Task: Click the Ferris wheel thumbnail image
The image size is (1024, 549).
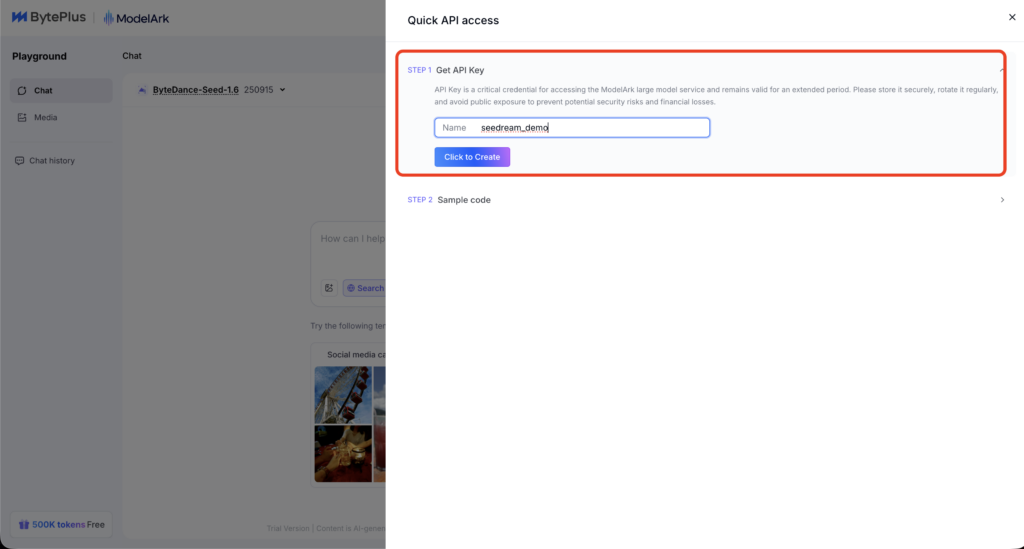Action: point(342,394)
